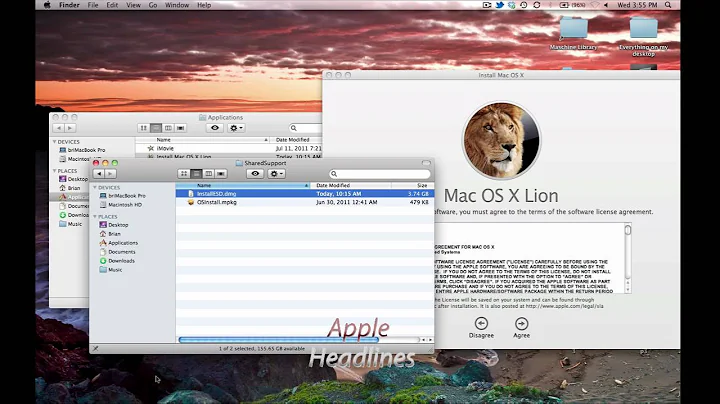Click Disagree in Install Mac OS X window
The image size is (720, 404).
point(481,327)
